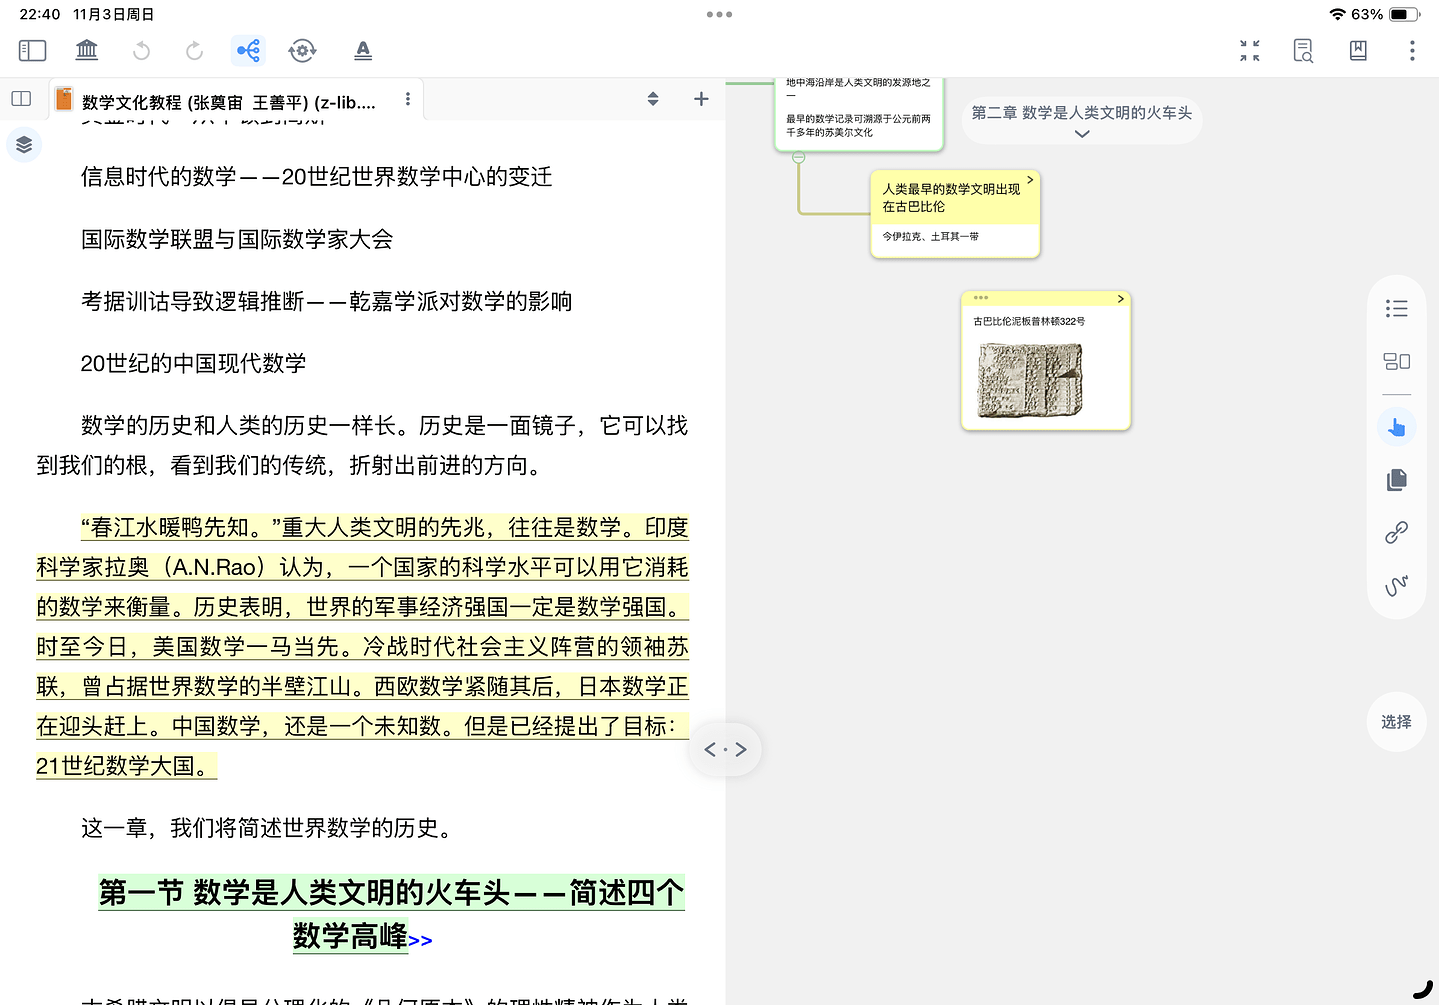
Task: Select the green-highlighted heading 第一节 数学是人类文明的火车头
Action: 391,913
